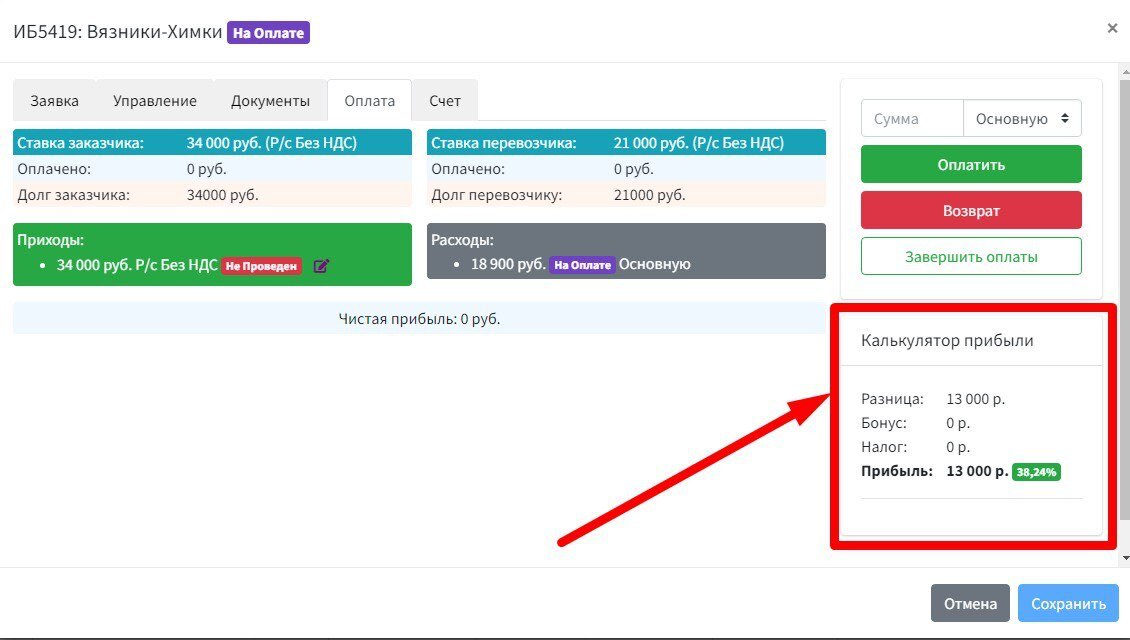Go to the Счет tab

click(445, 101)
